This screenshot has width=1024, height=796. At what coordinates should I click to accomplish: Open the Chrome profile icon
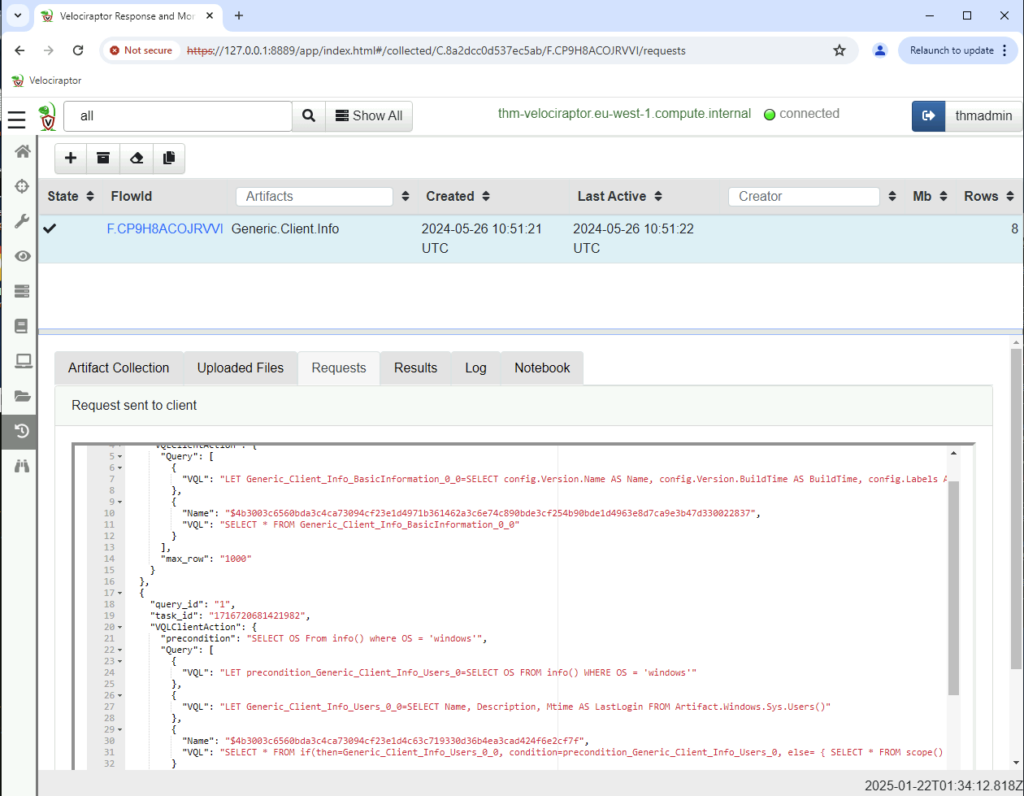[x=880, y=50]
